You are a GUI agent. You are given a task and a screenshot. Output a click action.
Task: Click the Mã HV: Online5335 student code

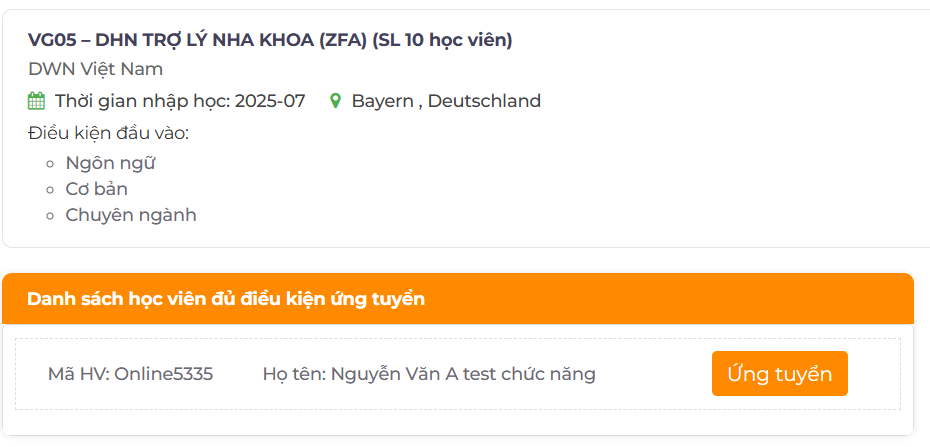130,374
